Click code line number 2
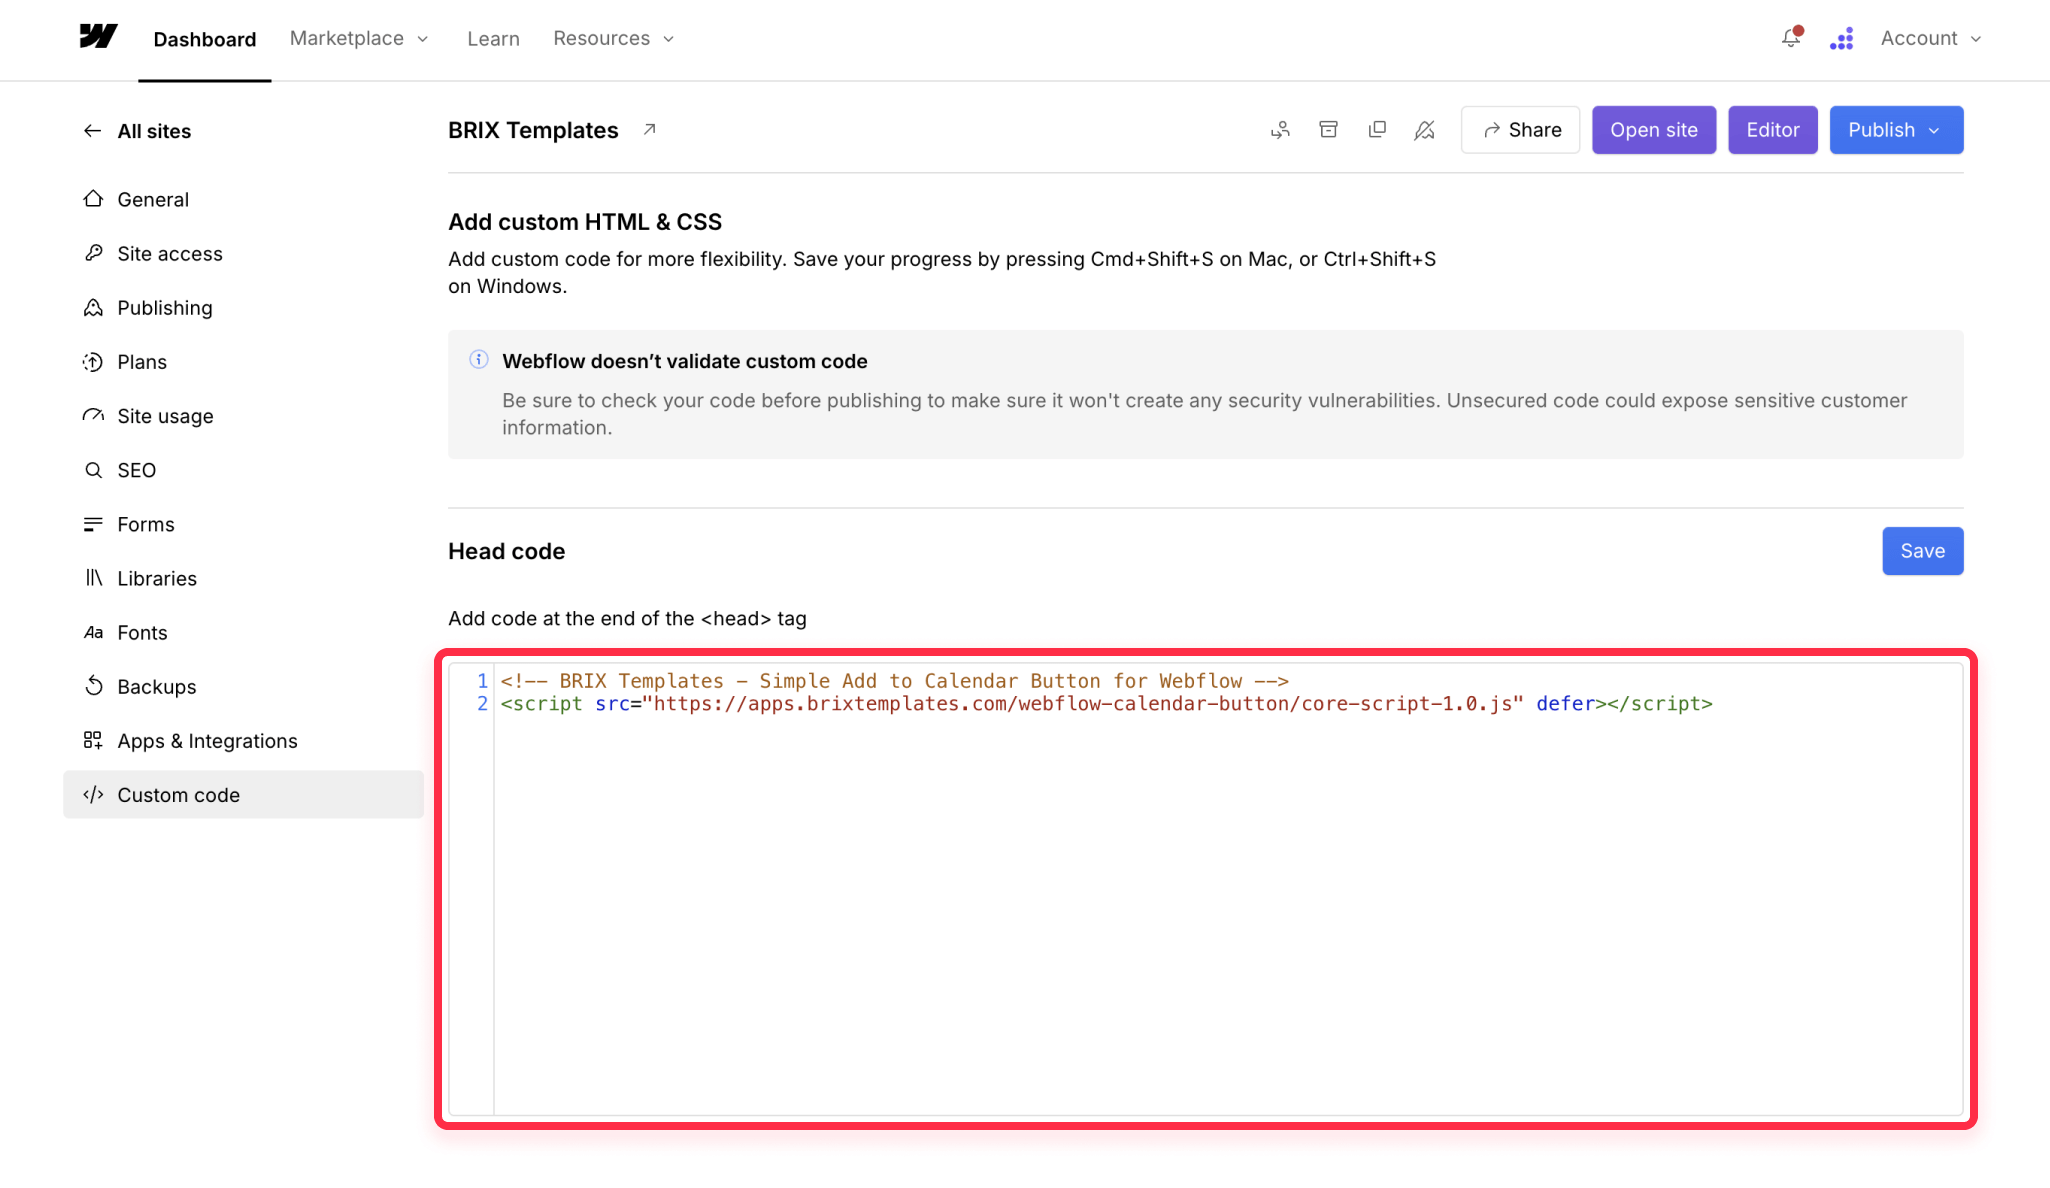The height and width of the screenshot is (1188, 2050). [x=482, y=704]
